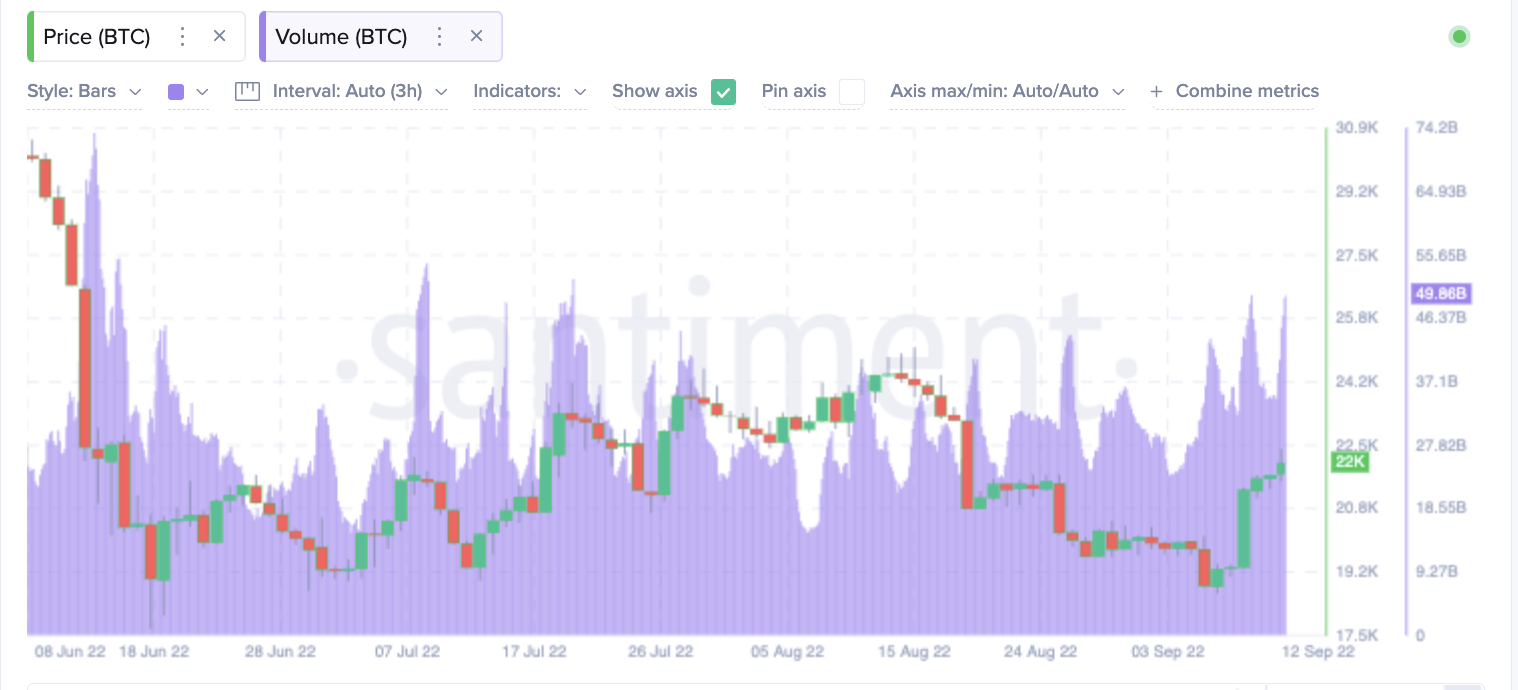This screenshot has width=1518, height=690.
Task: Open the purple color swatch picker
Action: pos(187,91)
